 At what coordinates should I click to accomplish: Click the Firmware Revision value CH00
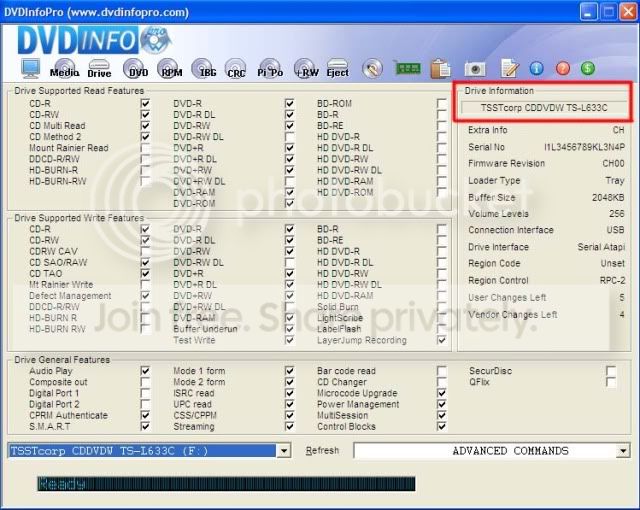(613, 164)
